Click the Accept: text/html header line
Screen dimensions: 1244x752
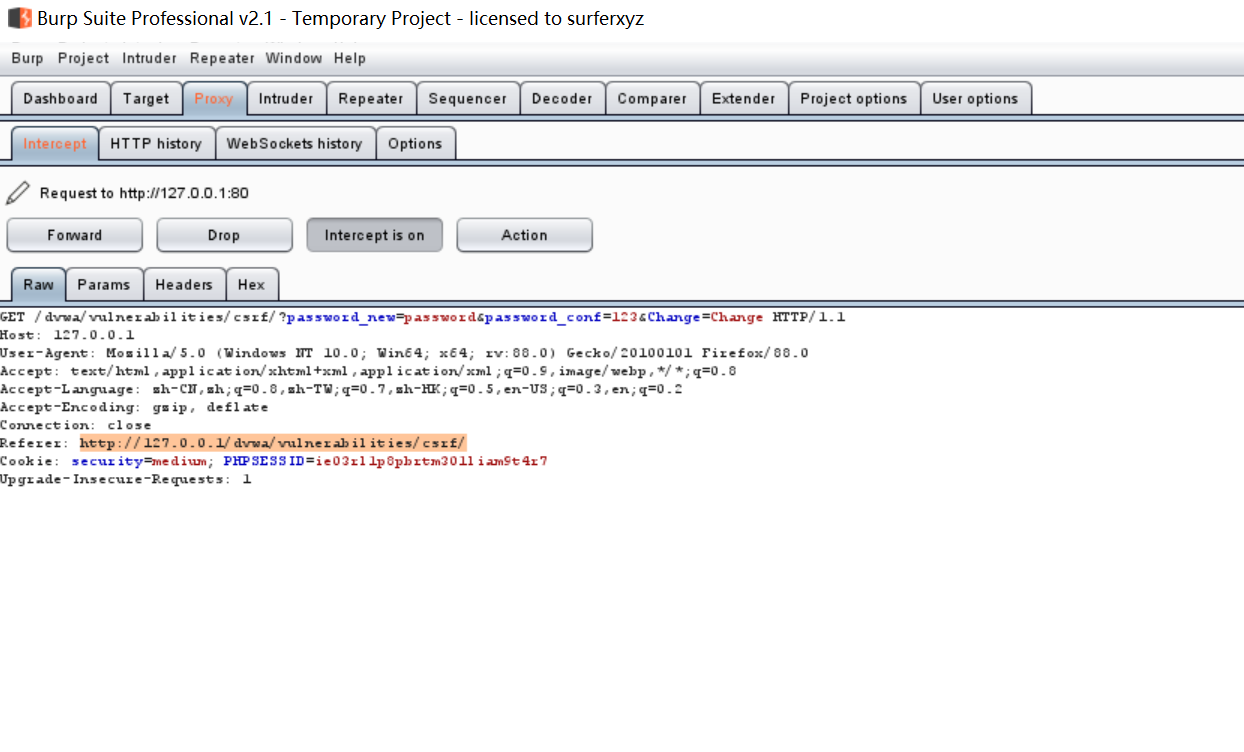(368, 371)
